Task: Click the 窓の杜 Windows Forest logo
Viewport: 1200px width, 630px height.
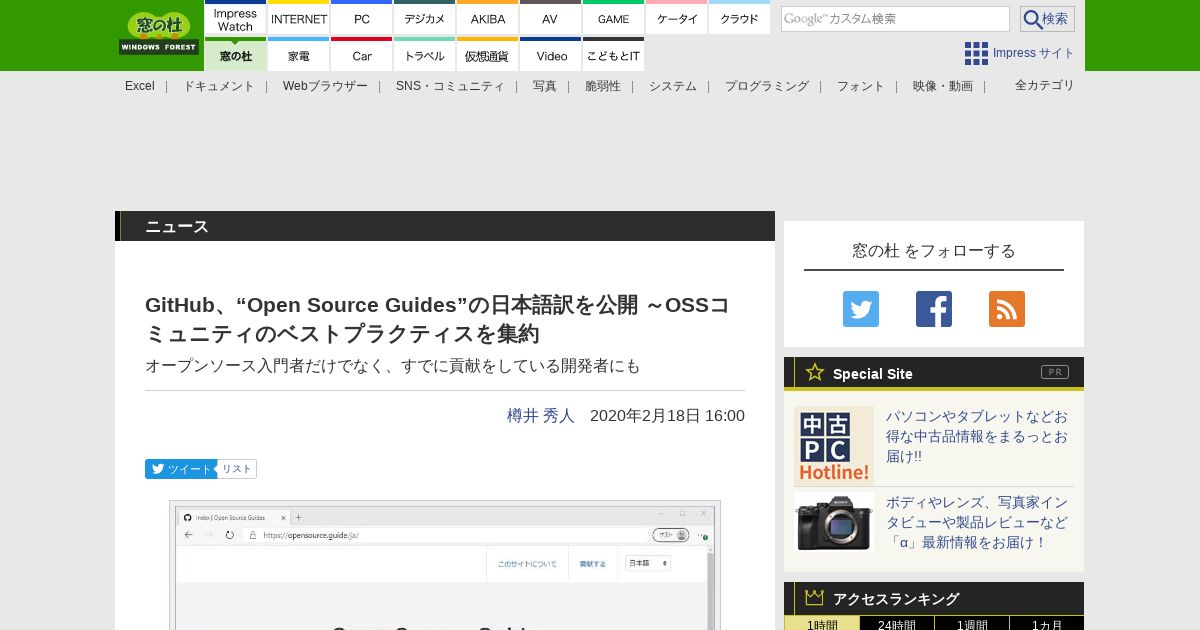Action: click(159, 34)
